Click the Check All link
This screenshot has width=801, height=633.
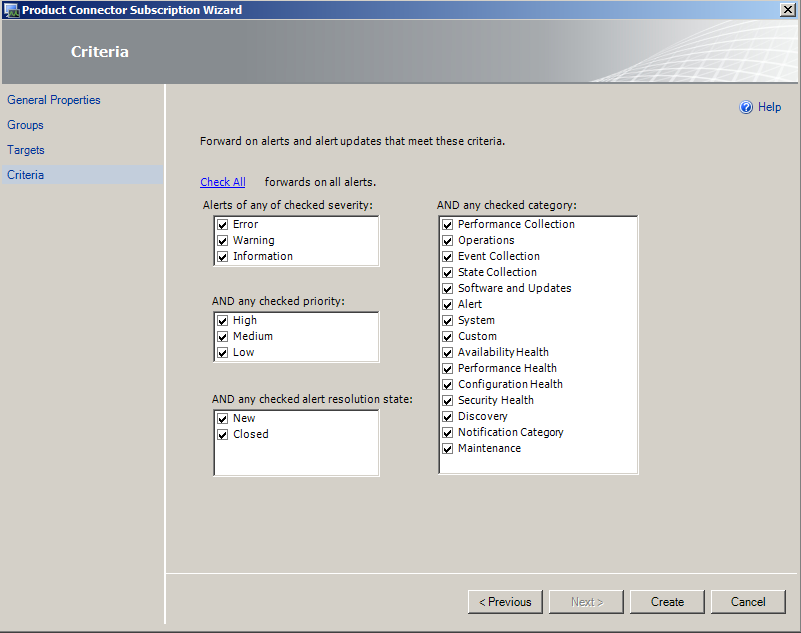[223, 182]
